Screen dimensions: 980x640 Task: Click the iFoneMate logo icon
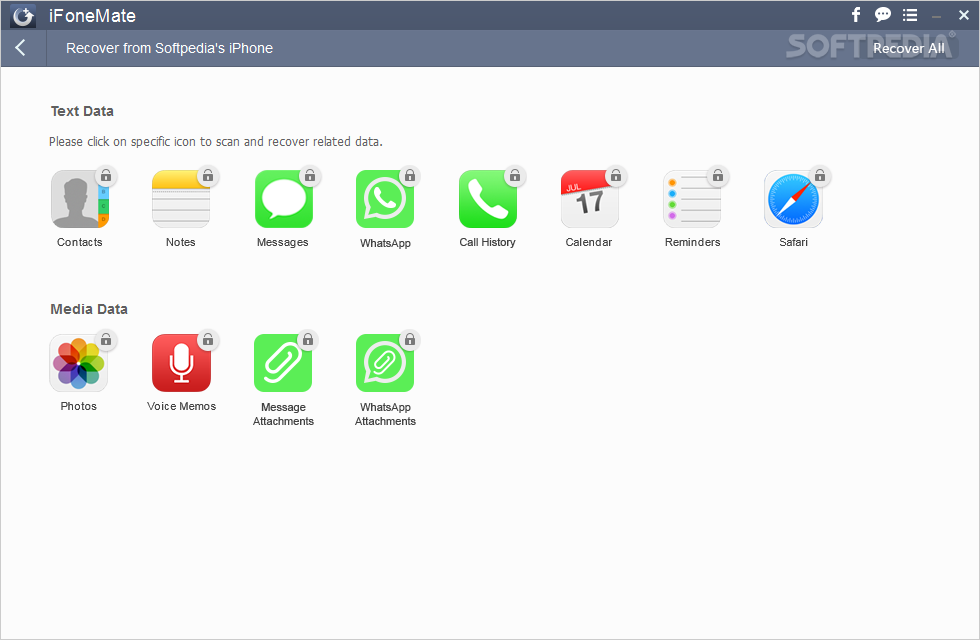click(x=22, y=16)
